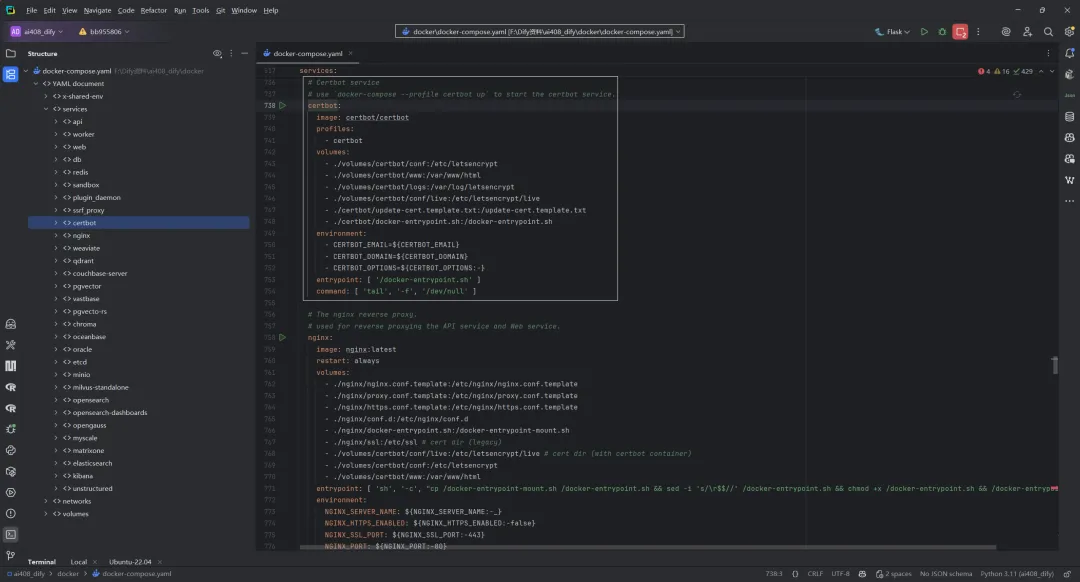Open the Terminal tool window icon
Viewport: 1080px width, 582px height.
coord(10,534)
